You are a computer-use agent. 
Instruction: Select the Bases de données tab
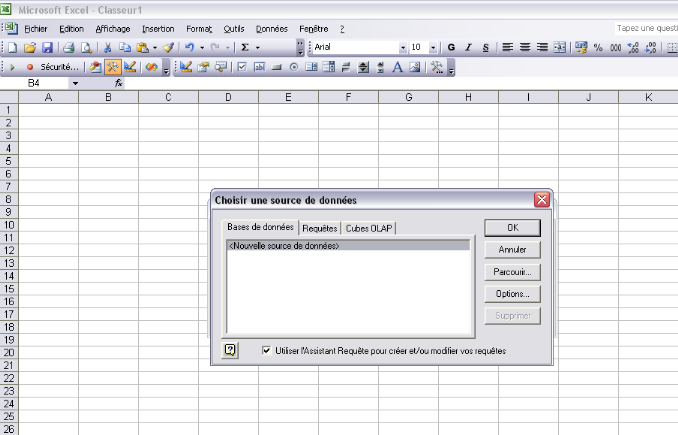(260, 227)
